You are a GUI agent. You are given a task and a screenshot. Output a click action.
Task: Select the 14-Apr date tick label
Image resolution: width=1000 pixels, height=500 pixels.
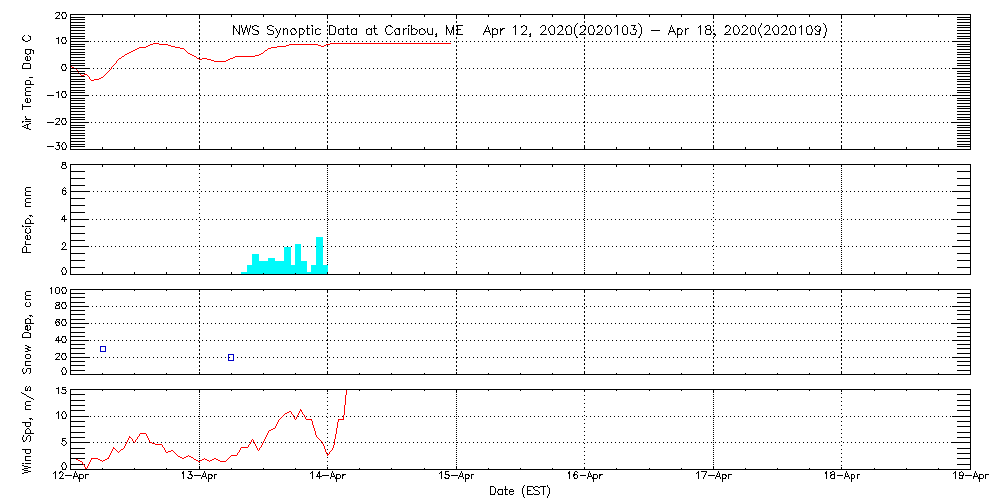(328, 477)
